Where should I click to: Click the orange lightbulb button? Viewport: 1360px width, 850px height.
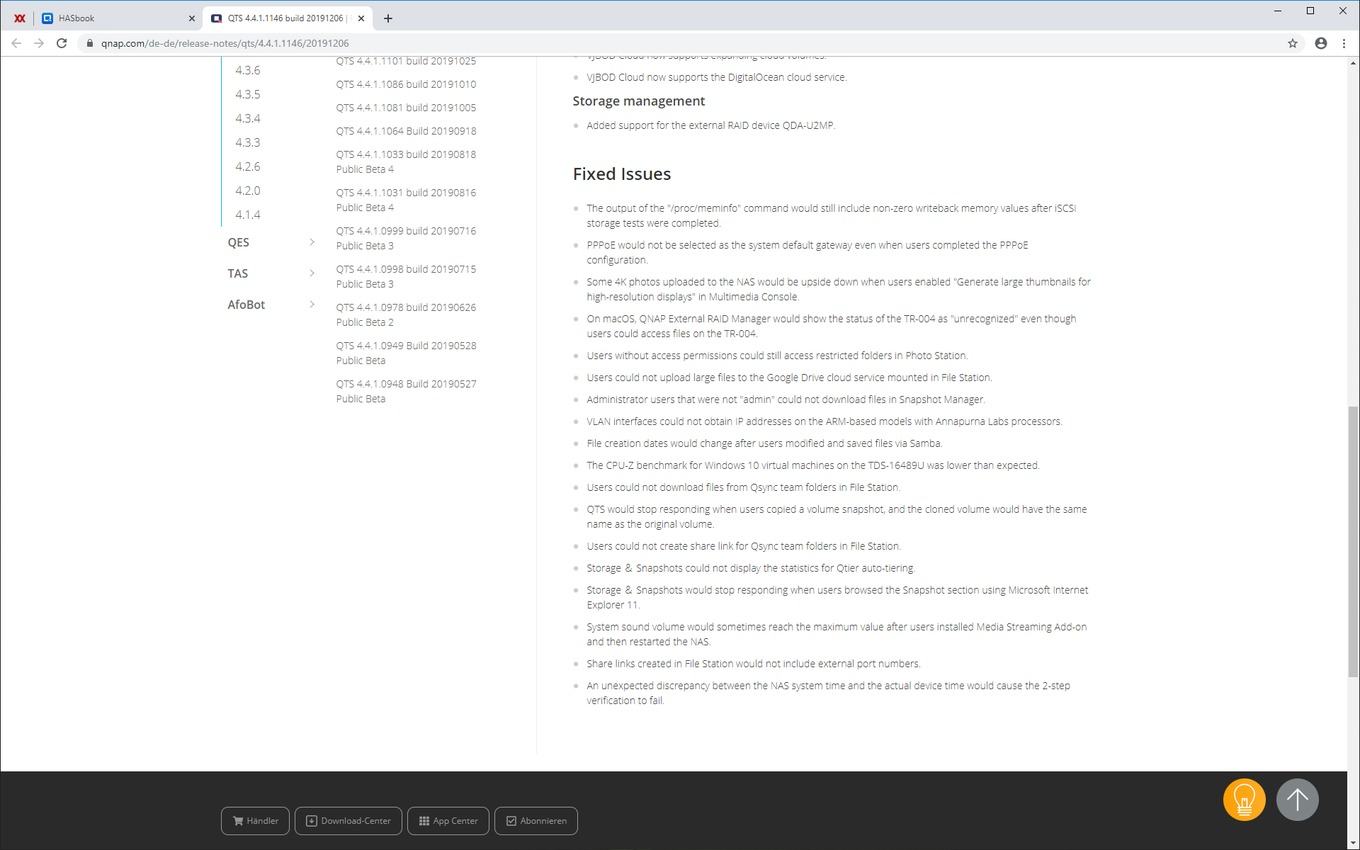pyautogui.click(x=1244, y=800)
